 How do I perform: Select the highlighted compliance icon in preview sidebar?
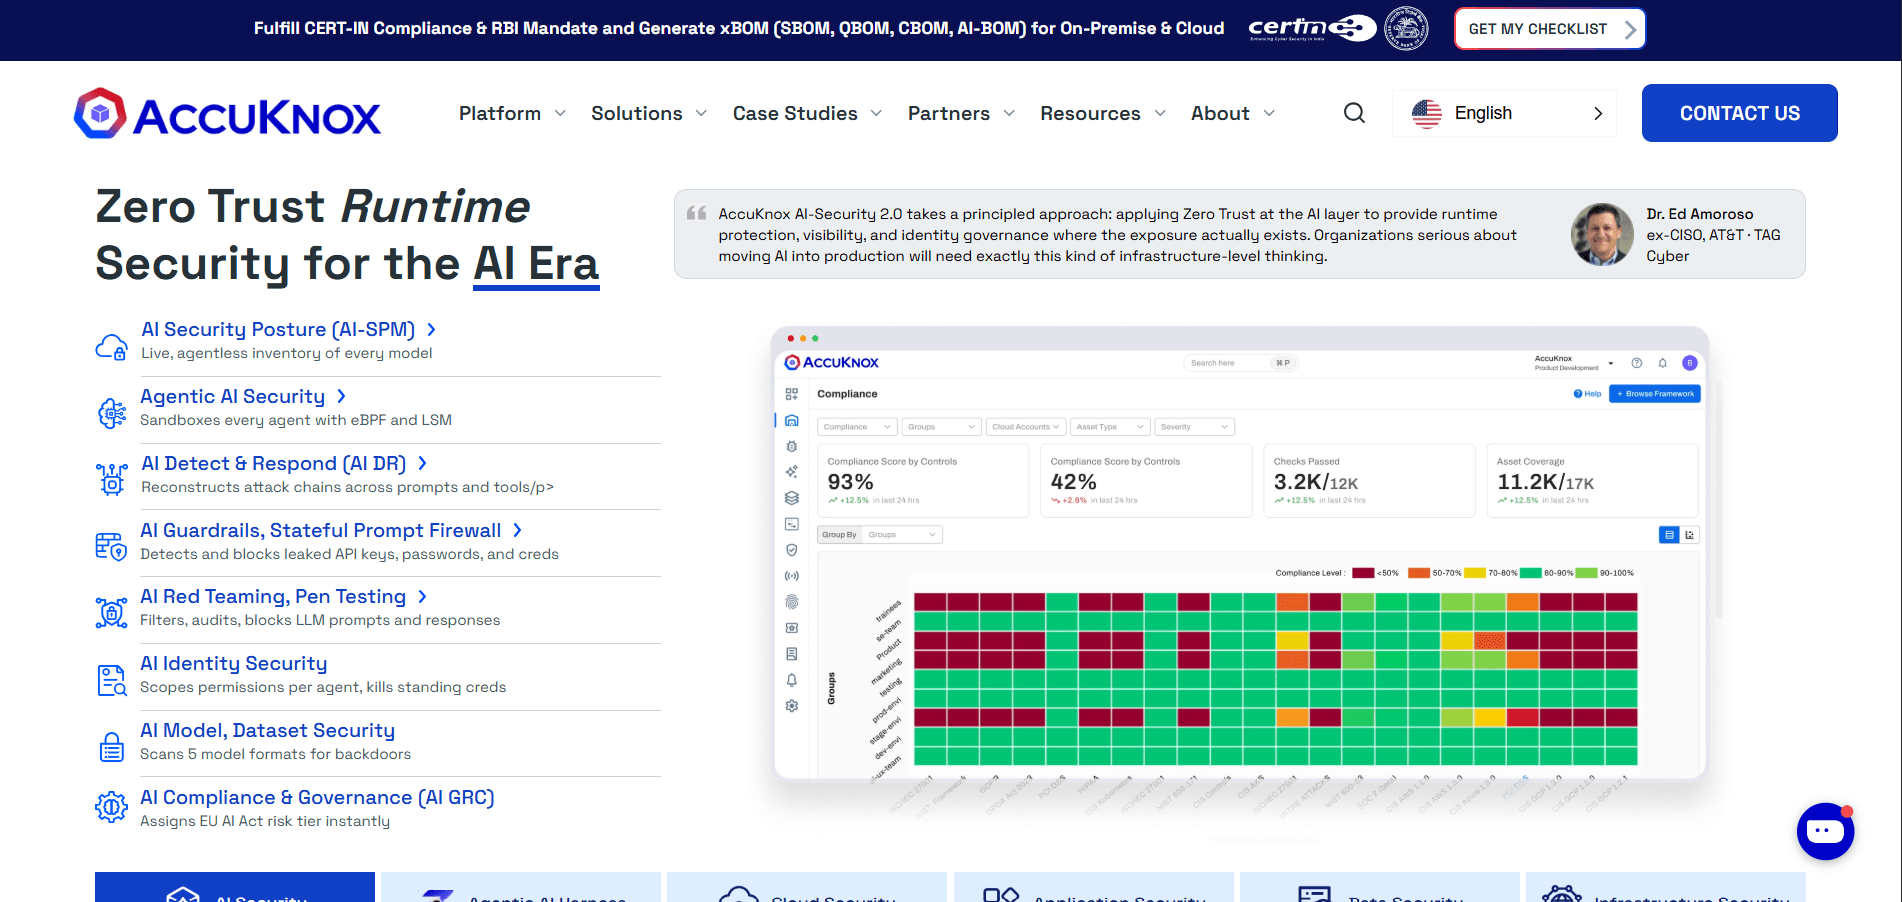[792, 420]
